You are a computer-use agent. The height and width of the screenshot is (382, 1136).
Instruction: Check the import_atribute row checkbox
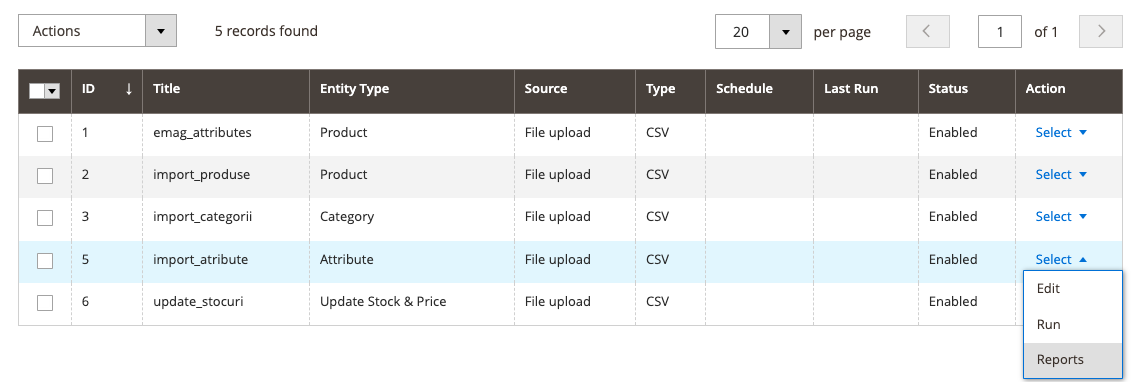45,260
